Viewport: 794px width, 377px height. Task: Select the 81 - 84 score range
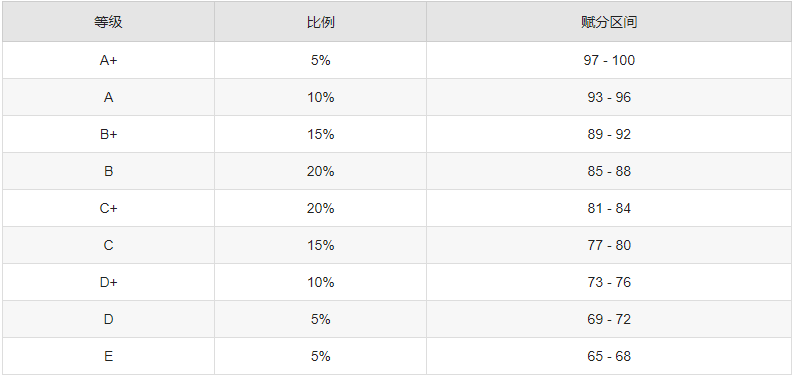(609, 208)
